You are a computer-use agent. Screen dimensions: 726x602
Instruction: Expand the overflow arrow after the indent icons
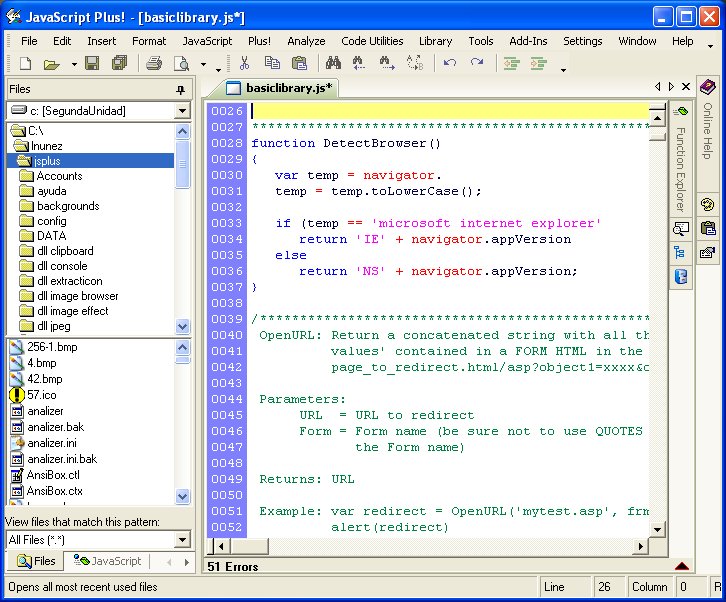[x=563, y=70]
